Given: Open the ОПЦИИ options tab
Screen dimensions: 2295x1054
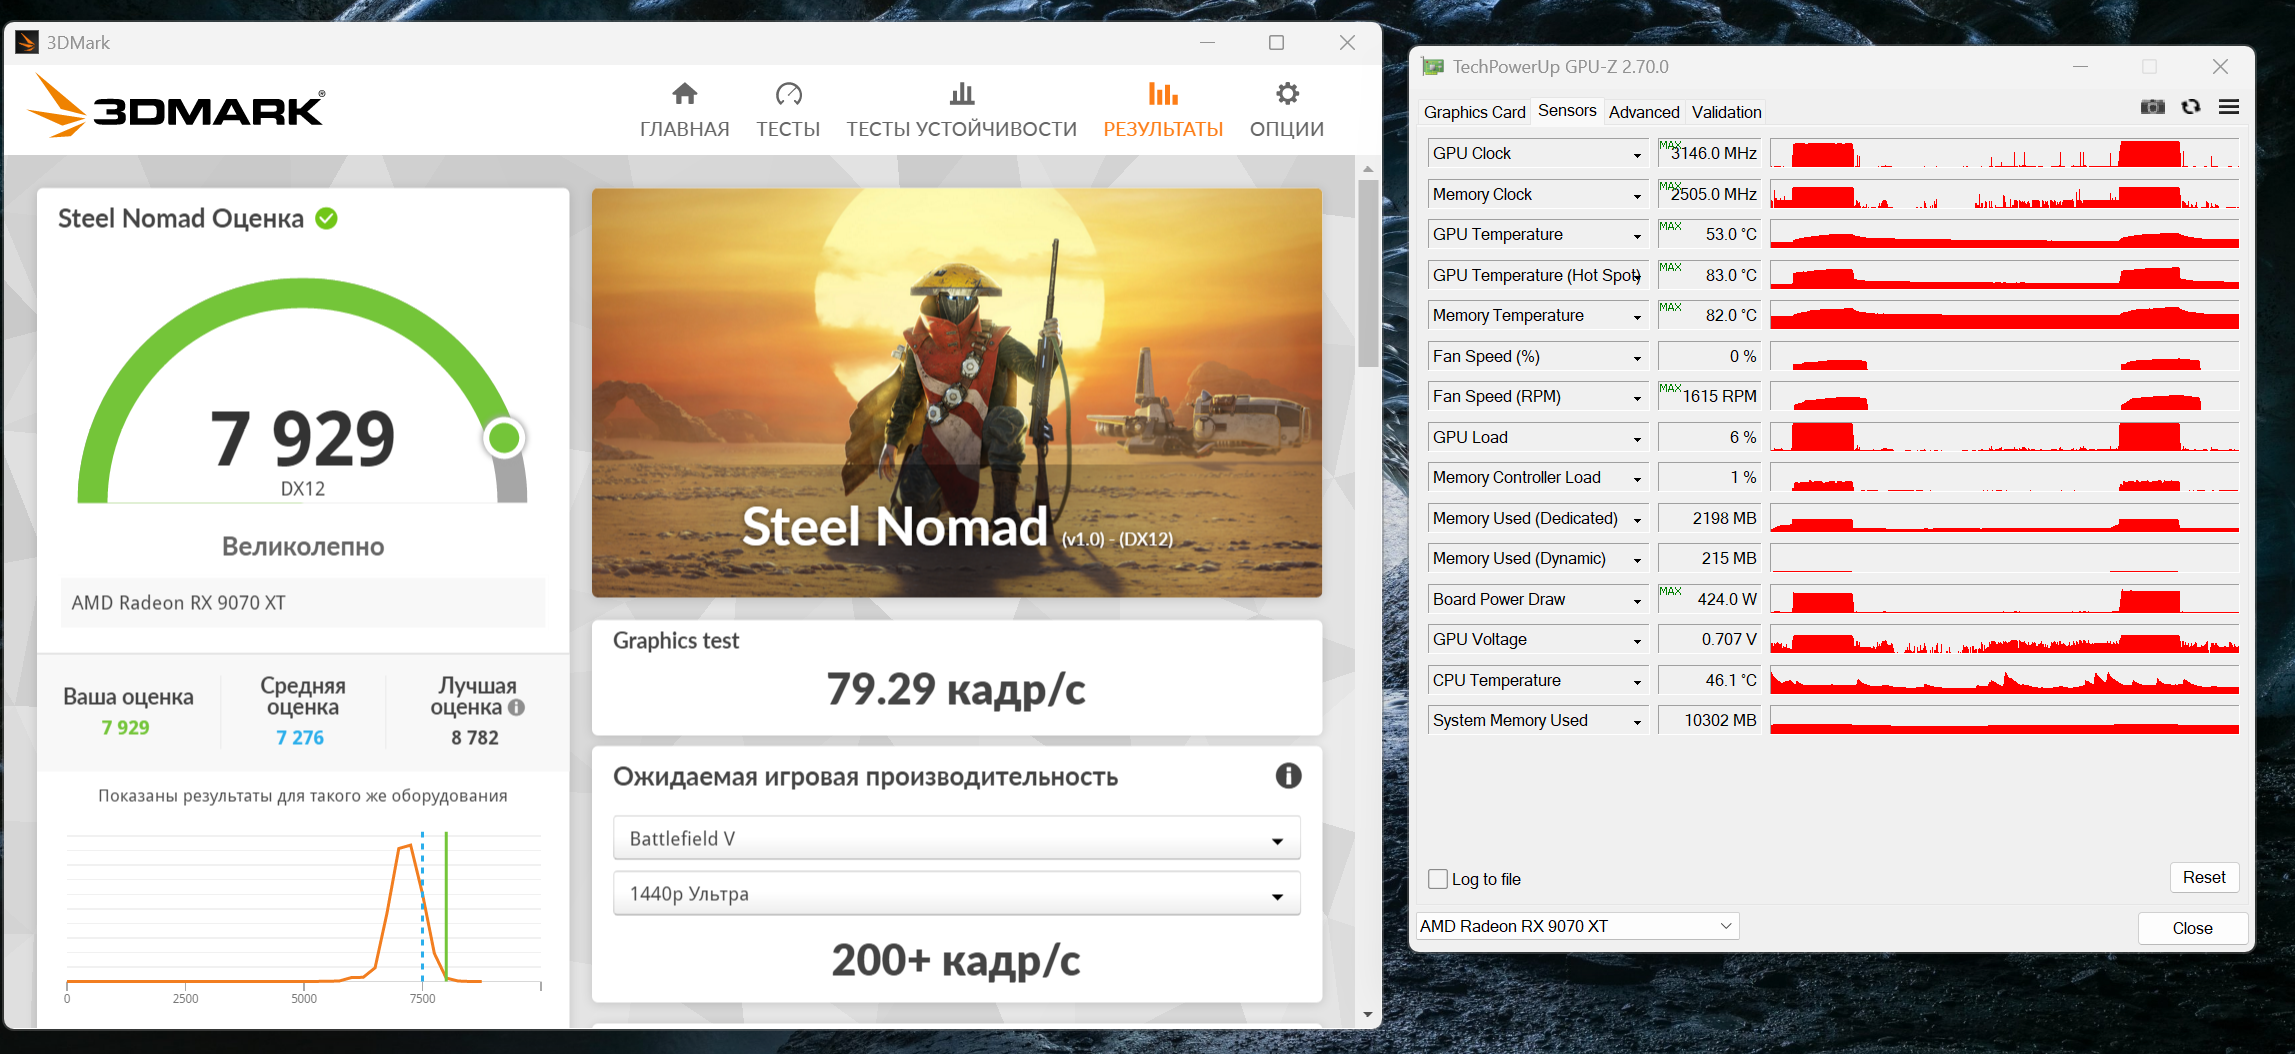Looking at the screenshot, I should (1287, 110).
